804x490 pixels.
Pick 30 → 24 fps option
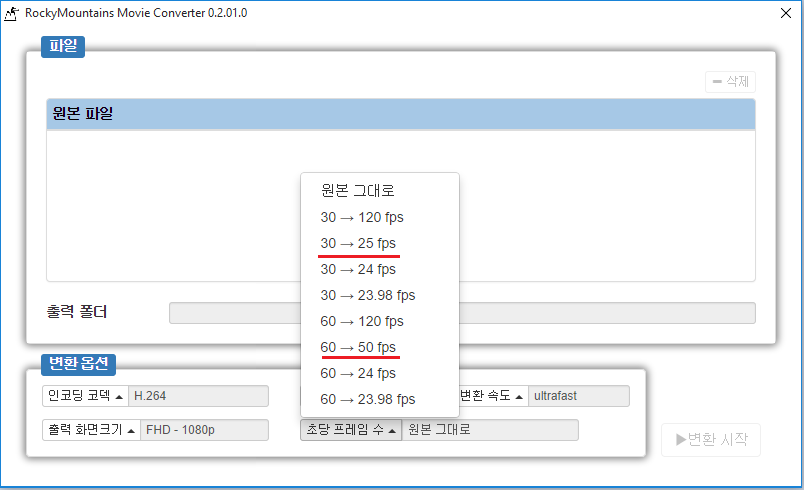point(358,269)
